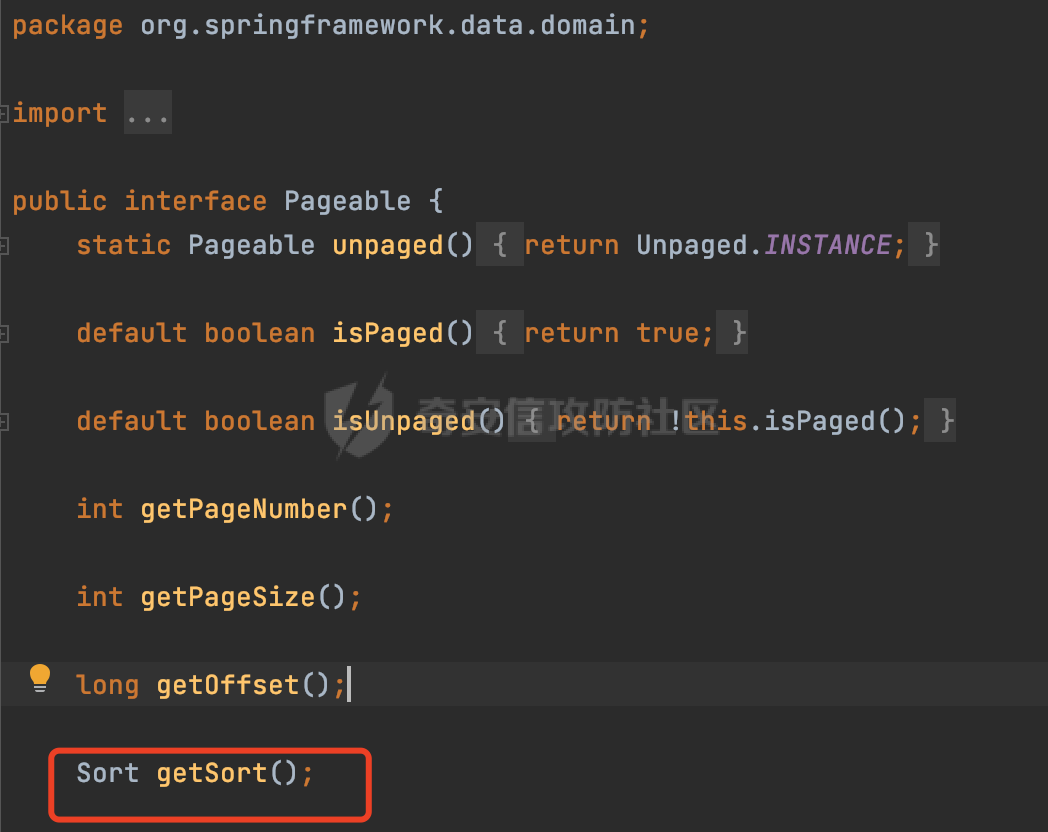1048x832 pixels.
Task: Click the purple INSTANCE constant
Action: pyautogui.click(x=827, y=245)
